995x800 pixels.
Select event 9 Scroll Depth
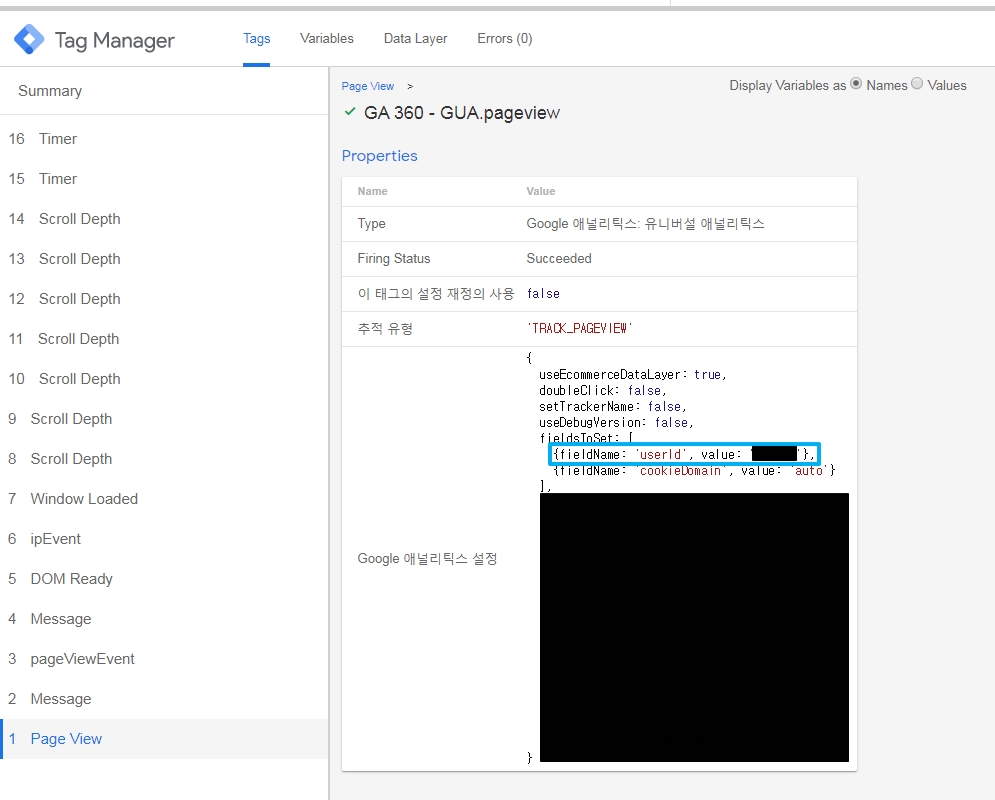[x=164, y=419]
